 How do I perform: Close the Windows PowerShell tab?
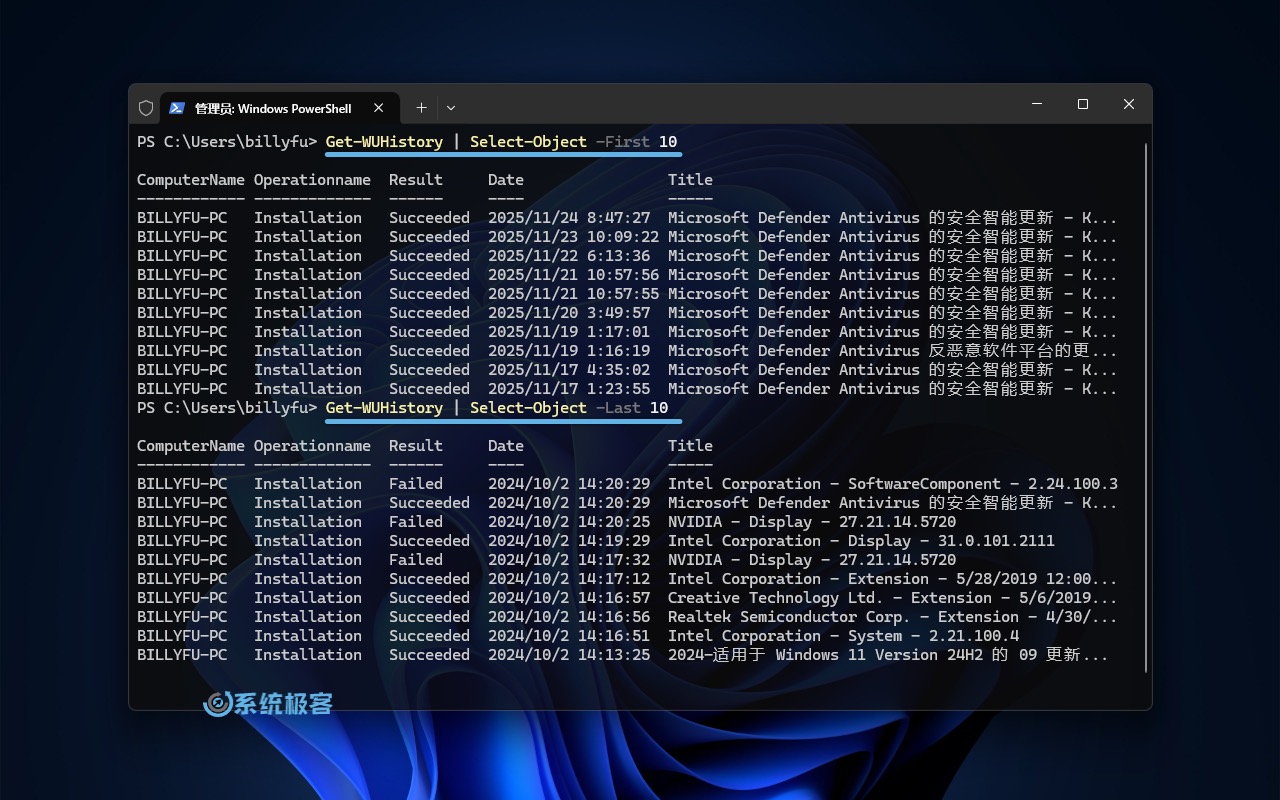pos(379,108)
